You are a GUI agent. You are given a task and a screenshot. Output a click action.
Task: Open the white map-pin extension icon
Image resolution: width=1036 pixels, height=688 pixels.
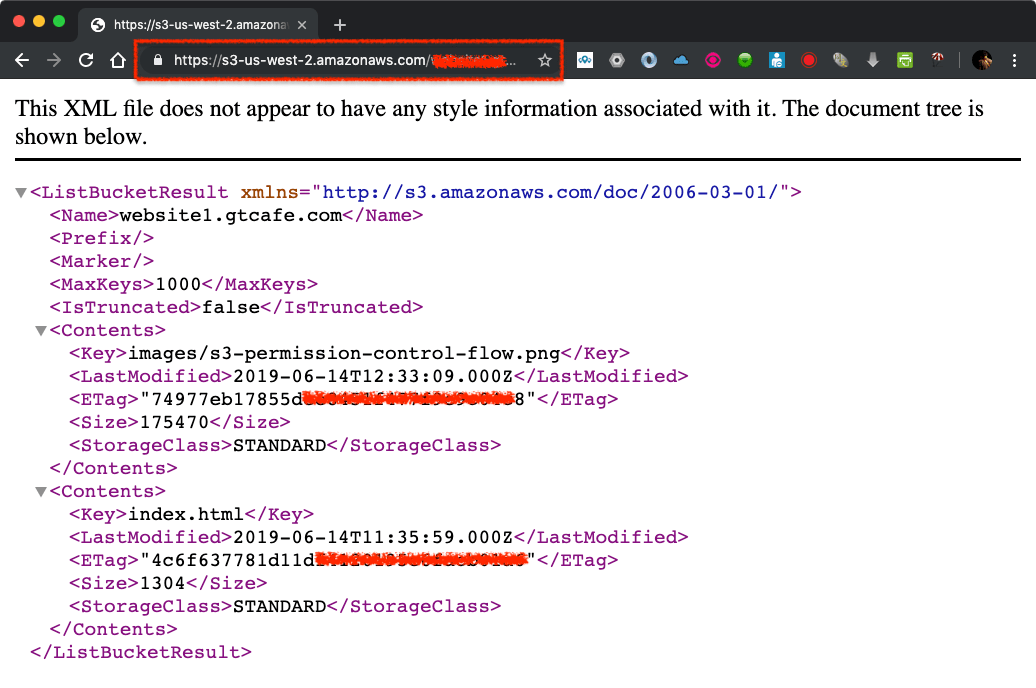click(585, 60)
